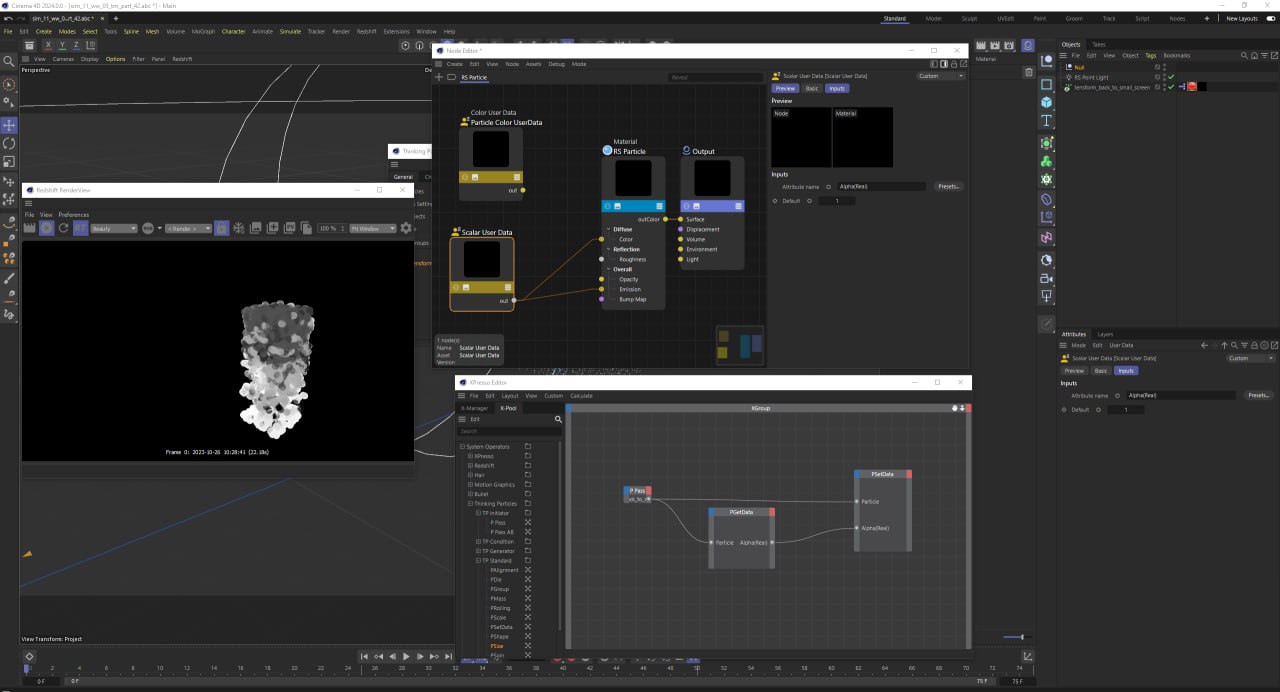The width and height of the screenshot is (1280, 692).
Task: Click the PSetData node title in XPresso
Action: coord(882,474)
